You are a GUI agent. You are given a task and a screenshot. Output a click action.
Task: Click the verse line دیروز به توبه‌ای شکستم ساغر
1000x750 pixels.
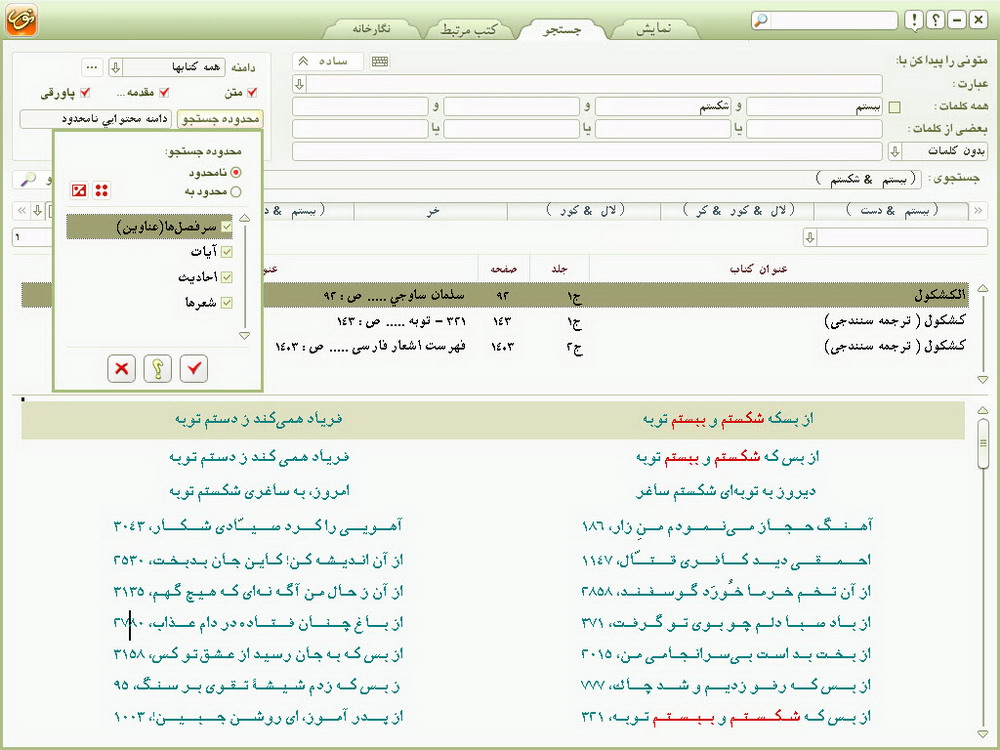point(726,491)
